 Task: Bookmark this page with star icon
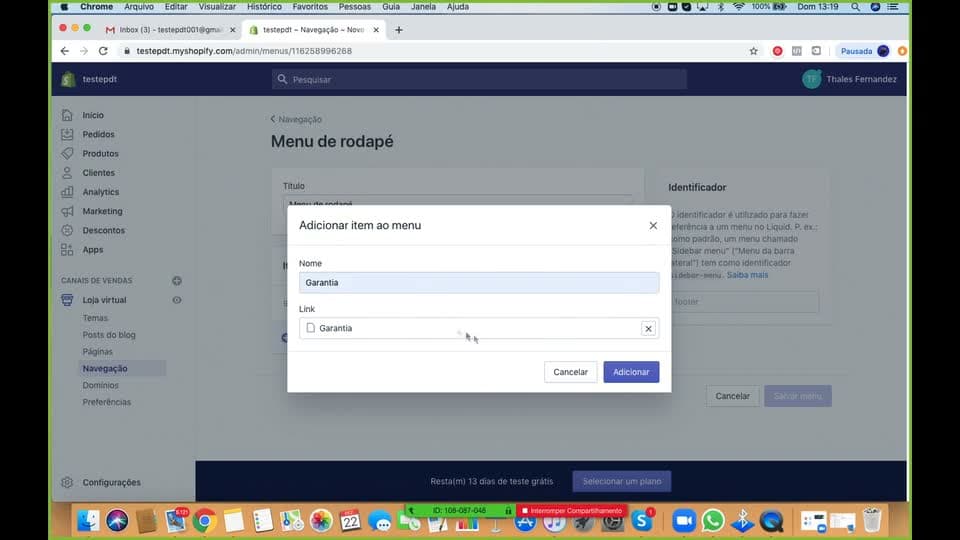pyautogui.click(x=753, y=51)
